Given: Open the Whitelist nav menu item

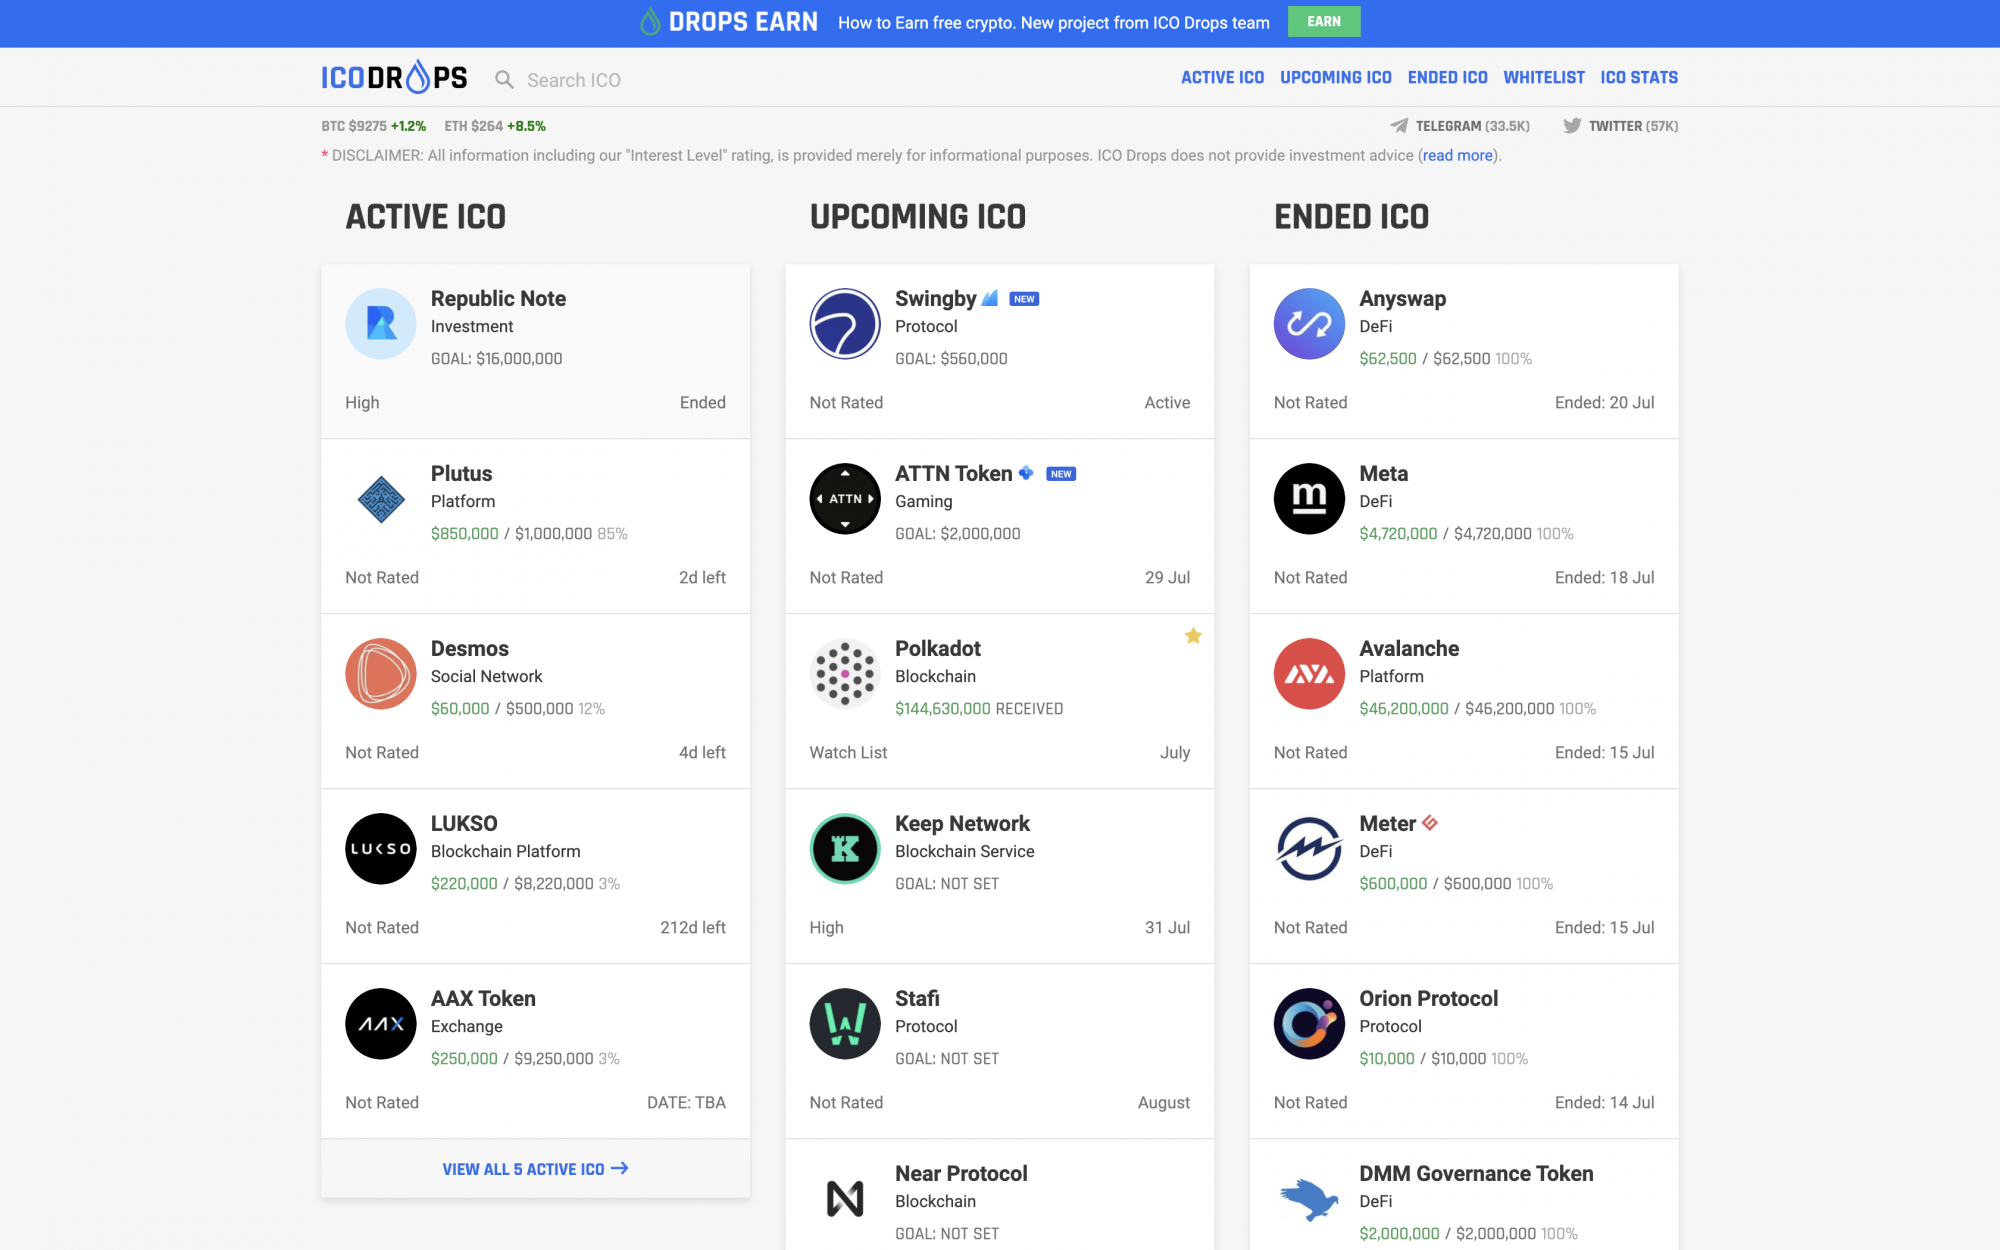Looking at the screenshot, I should (1544, 77).
